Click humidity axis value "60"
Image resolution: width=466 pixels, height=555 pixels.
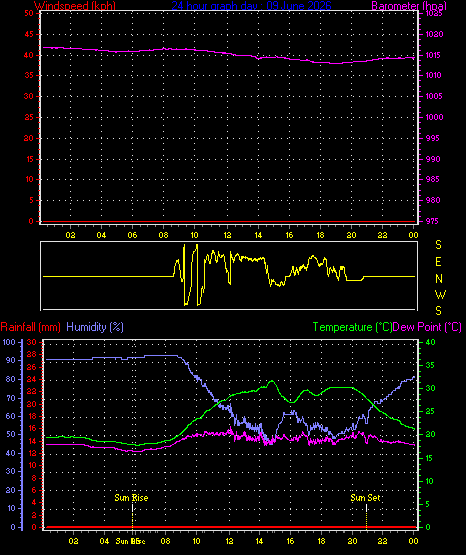coord(11,416)
